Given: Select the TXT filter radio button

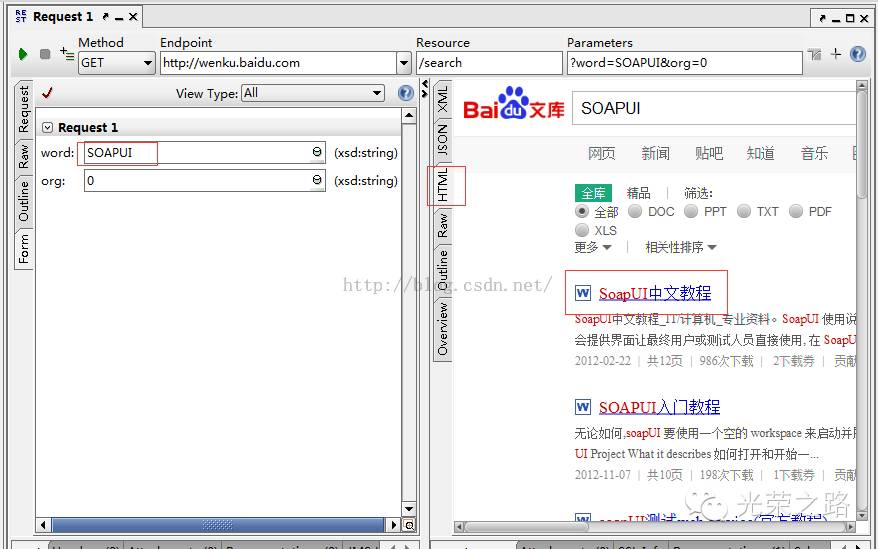Looking at the screenshot, I should 744,211.
